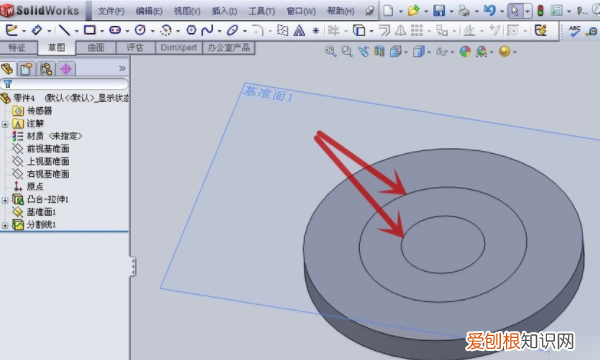Open the Circle tool dropdown arrow
Screen dimensions: 600x360
(x=152, y=31)
